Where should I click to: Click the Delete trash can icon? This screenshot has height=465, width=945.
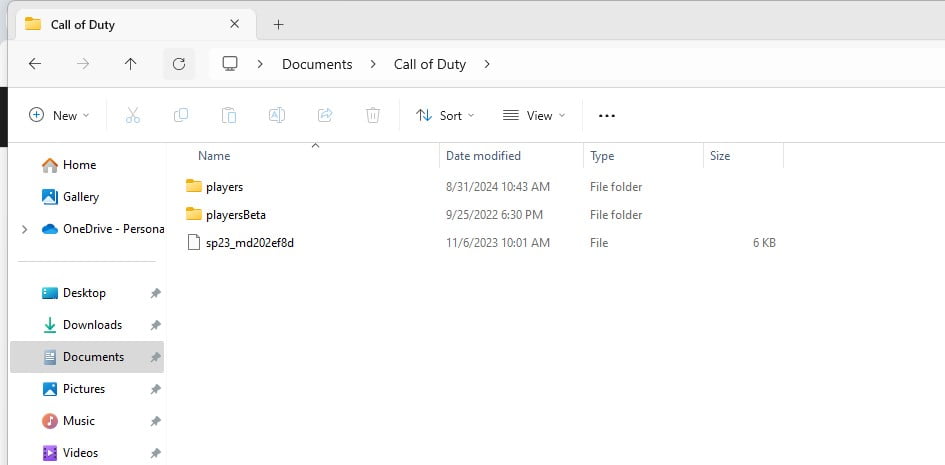[x=373, y=115]
